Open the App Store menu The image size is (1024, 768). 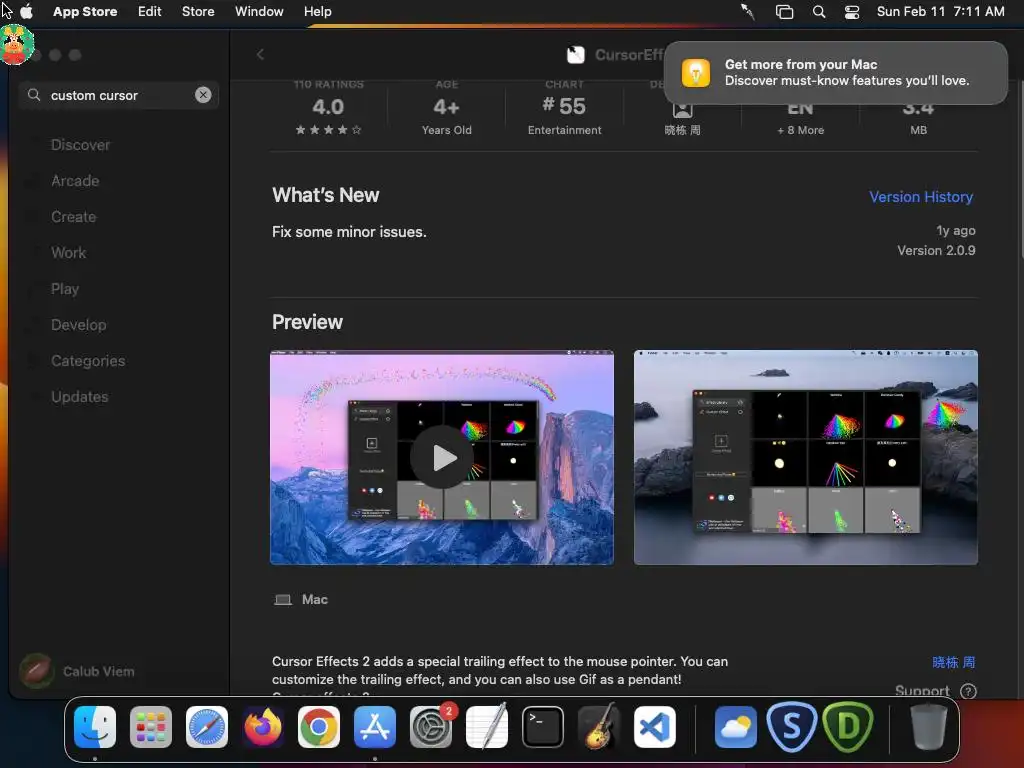point(85,11)
